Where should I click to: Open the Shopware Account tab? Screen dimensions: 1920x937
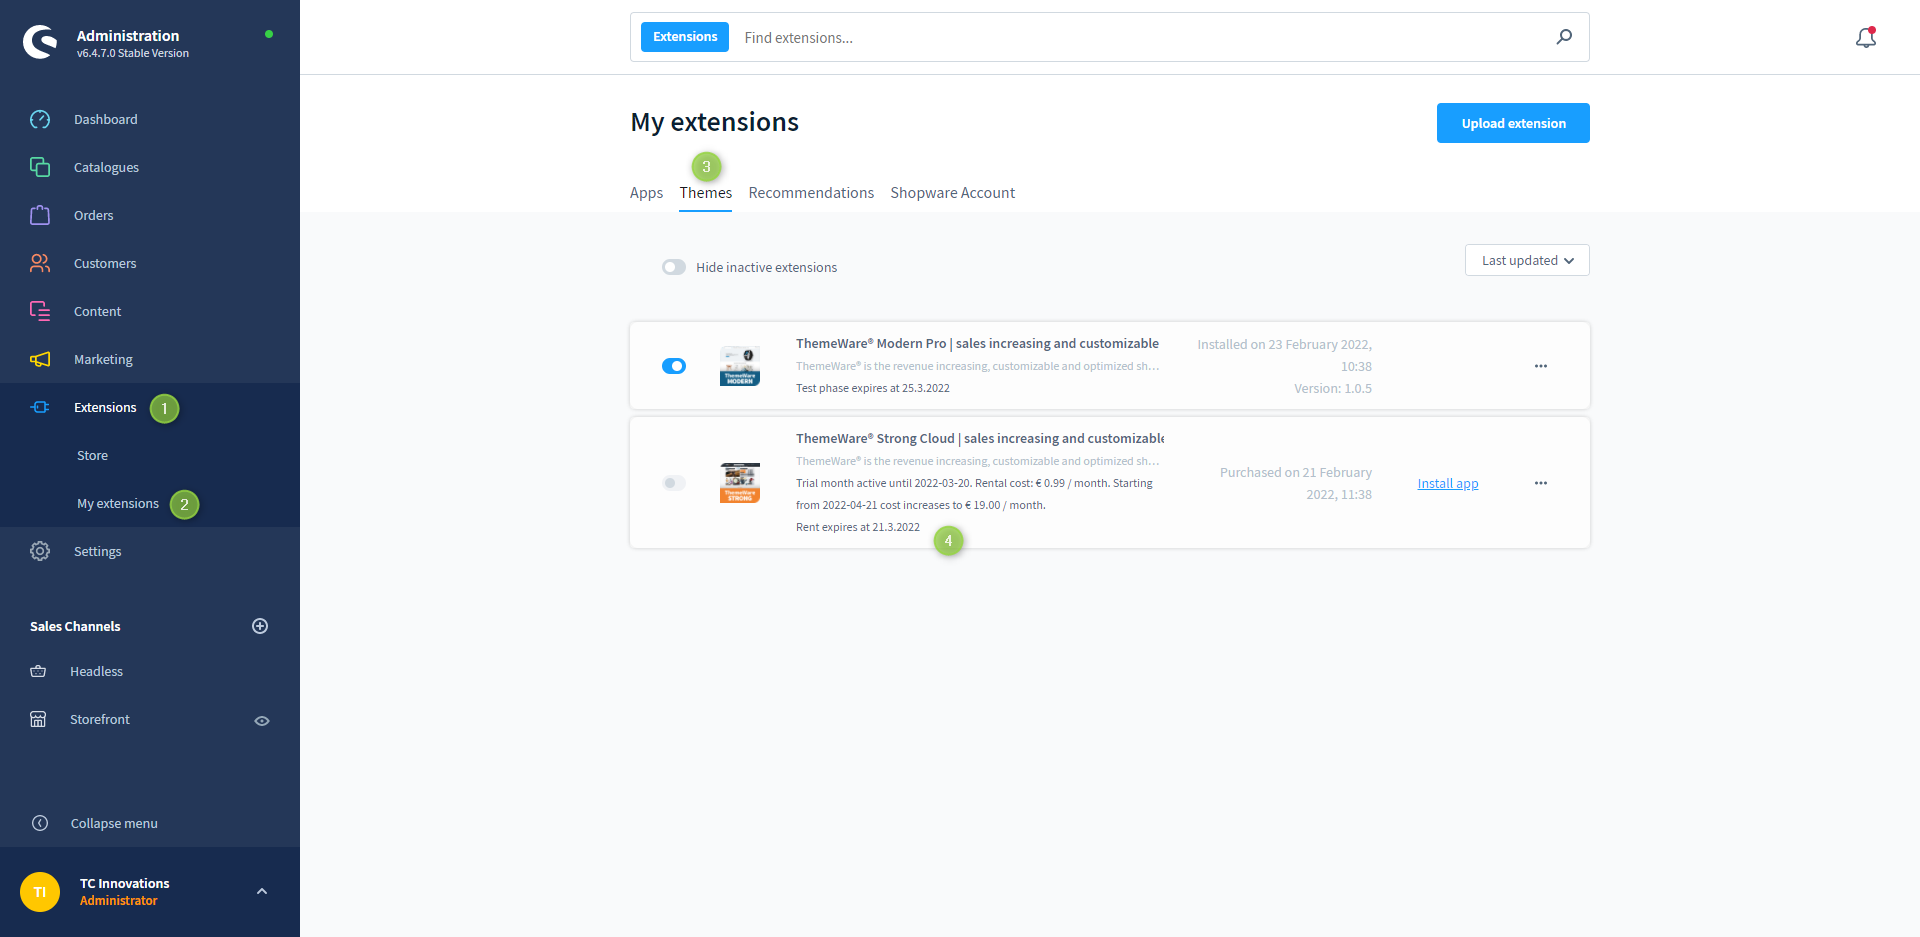tap(953, 193)
